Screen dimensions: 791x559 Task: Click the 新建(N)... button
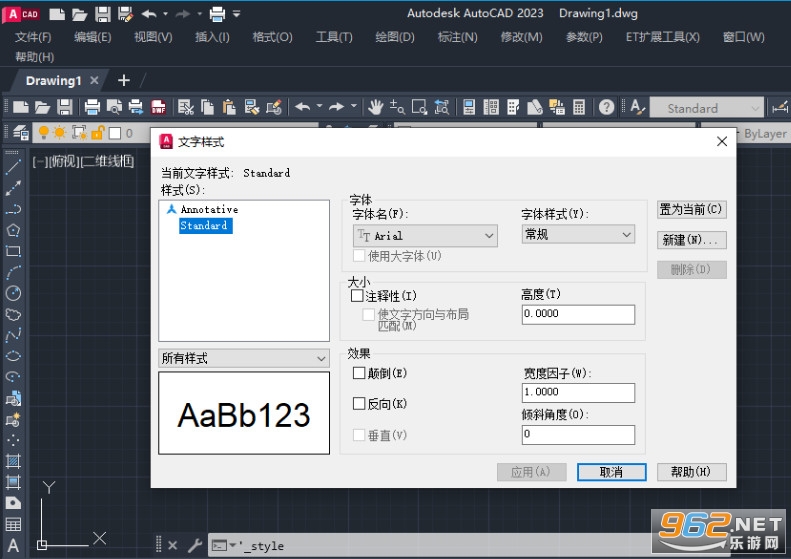pos(692,240)
